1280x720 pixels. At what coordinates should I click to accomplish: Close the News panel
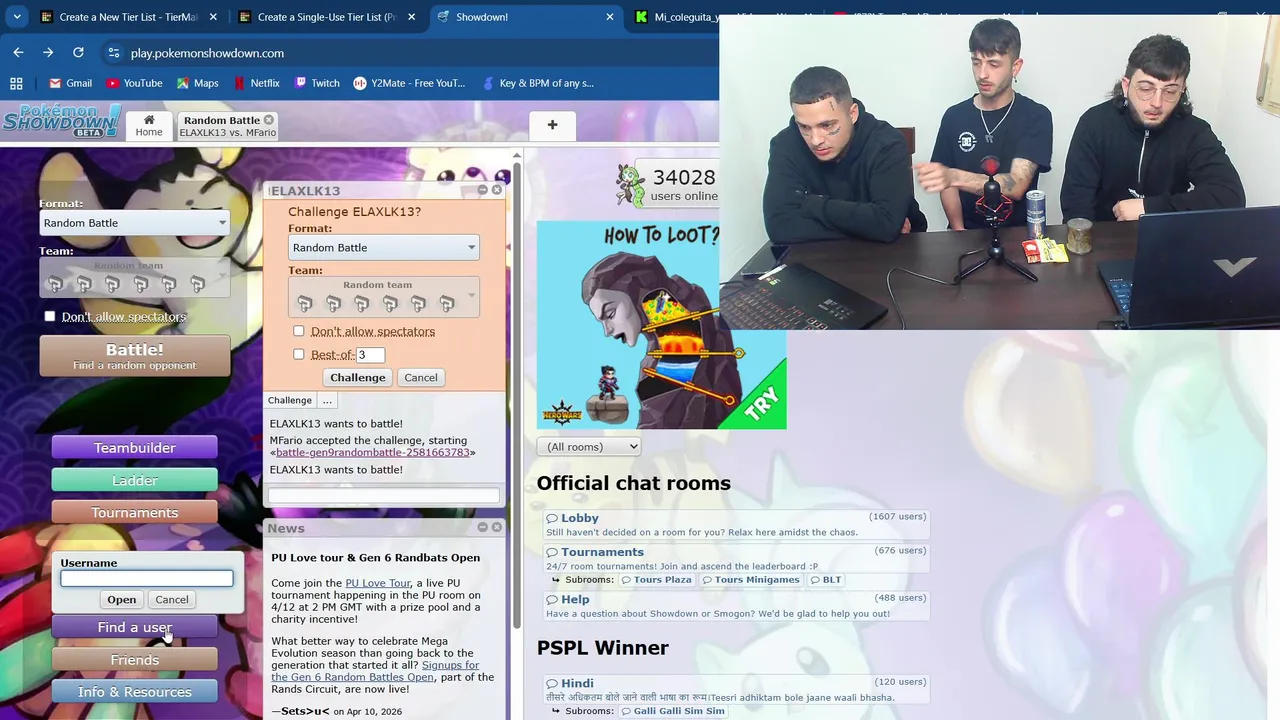[497, 527]
